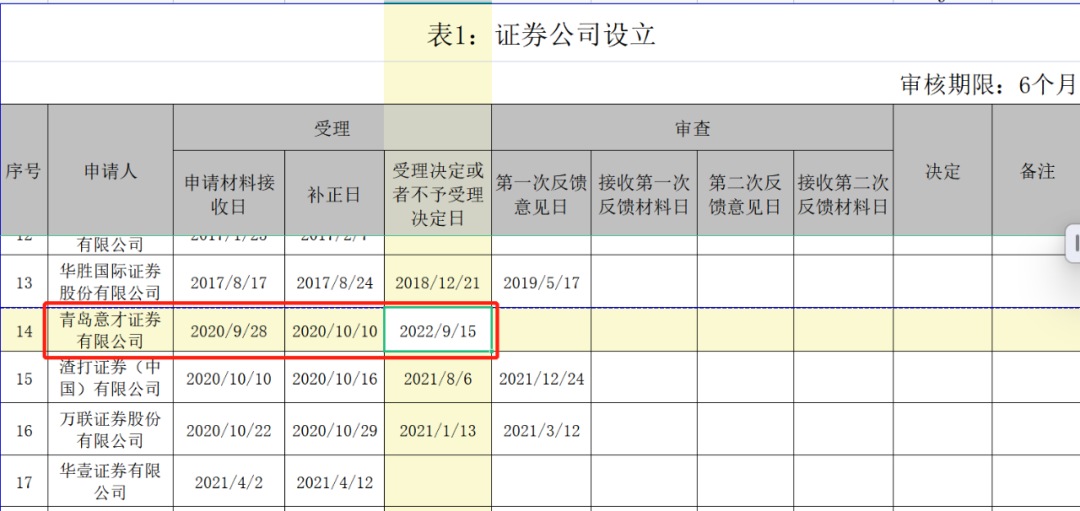Viewport: 1080px width, 511px height.
Task: Click row number 17 cell
Action: tap(24, 481)
